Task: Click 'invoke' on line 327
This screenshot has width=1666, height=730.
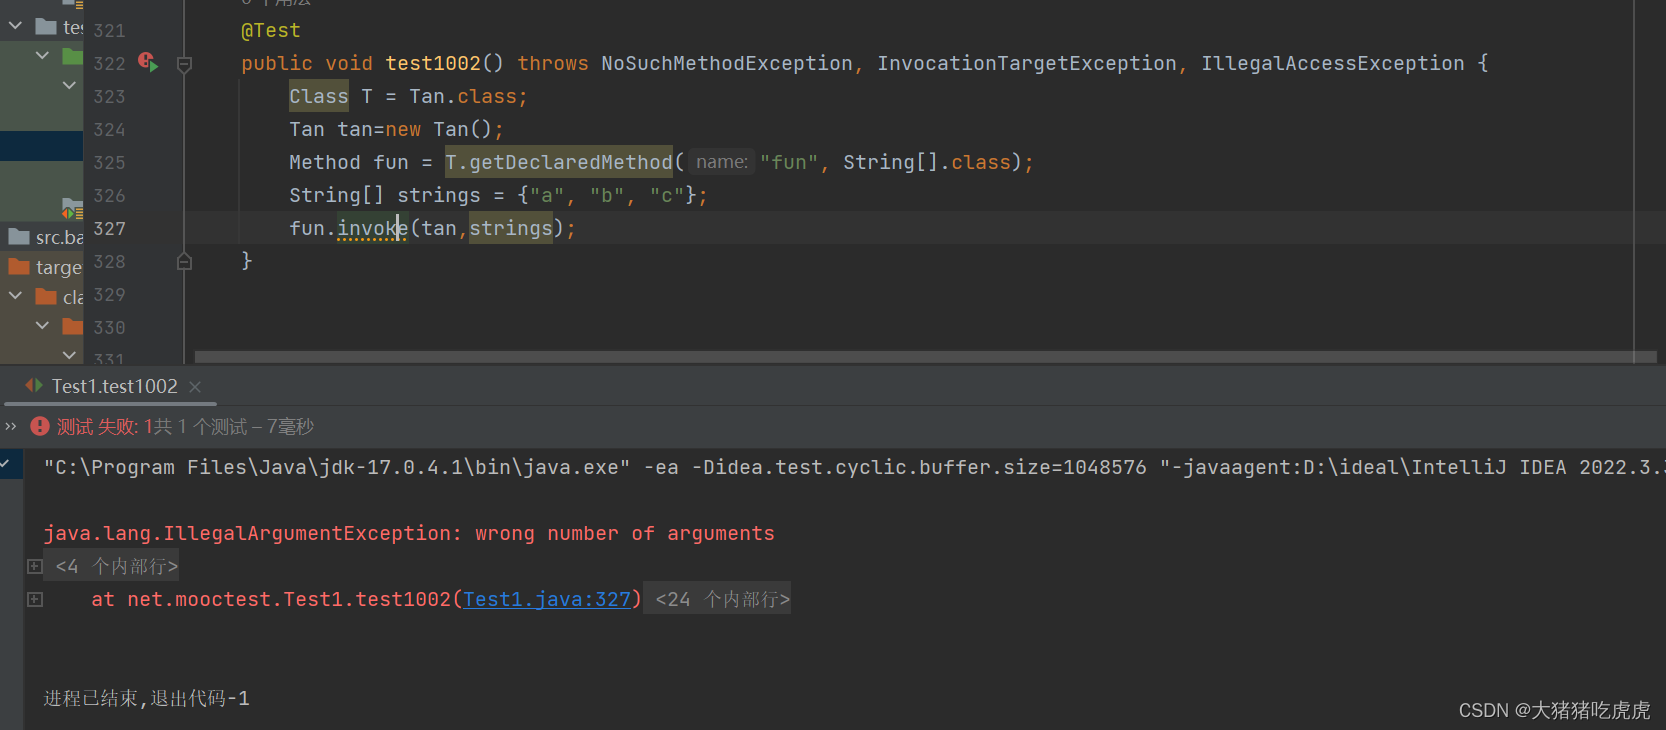Action: [373, 228]
